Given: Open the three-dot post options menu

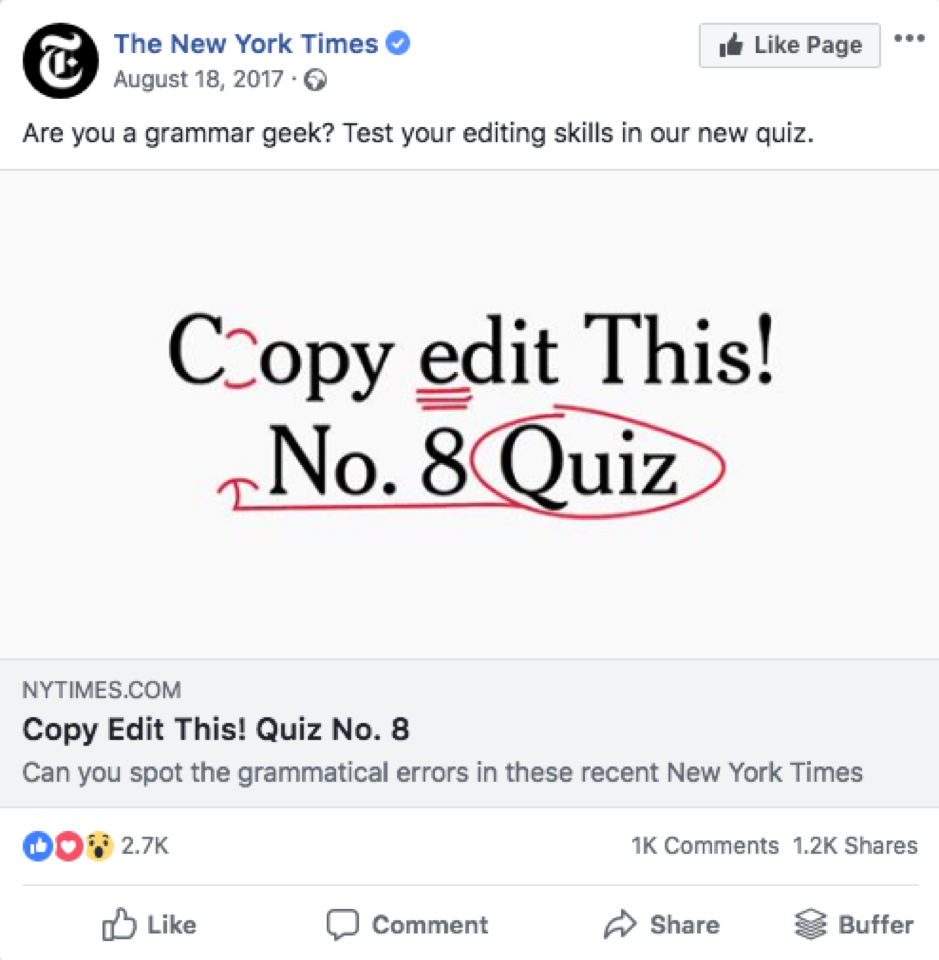Looking at the screenshot, I should (909, 39).
